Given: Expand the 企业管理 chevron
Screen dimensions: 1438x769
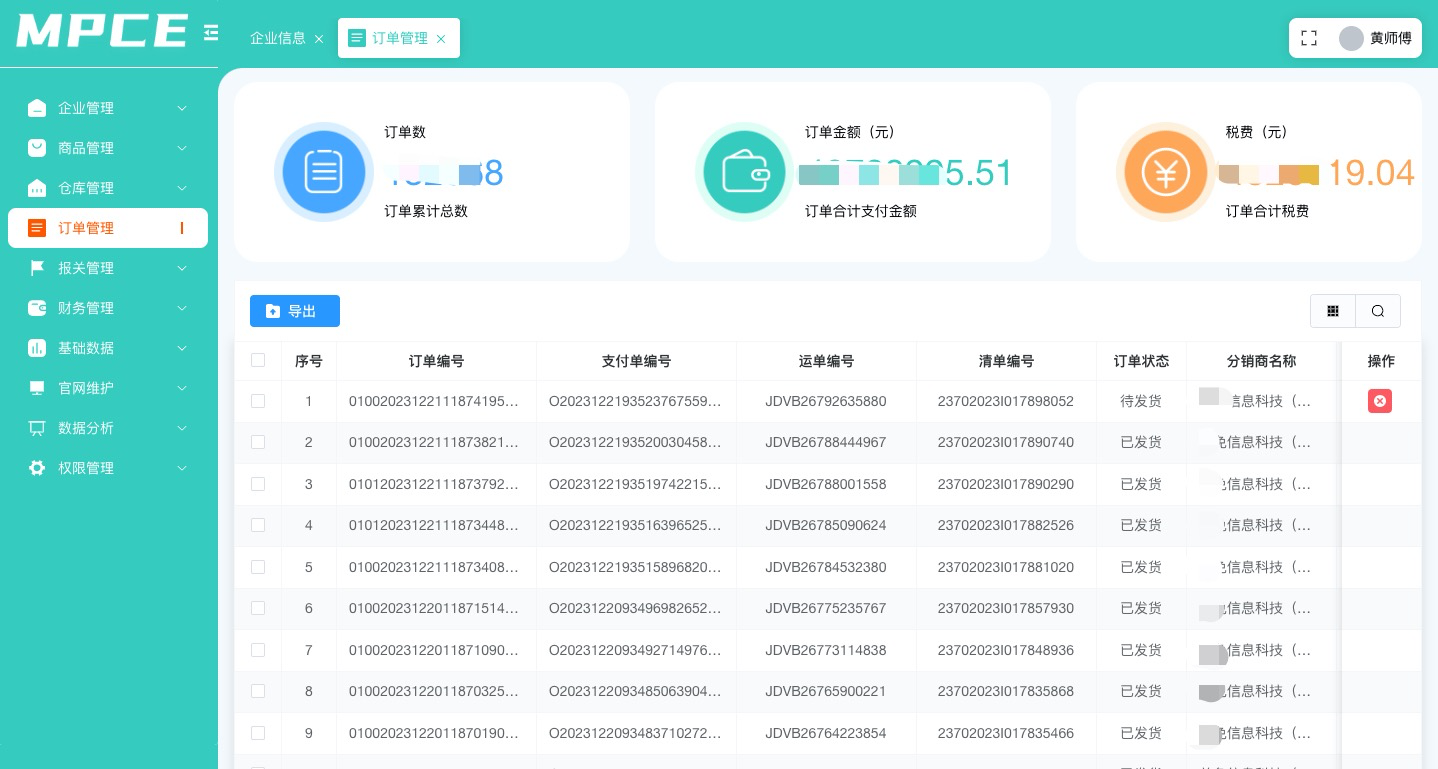Looking at the screenshot, I should [x=182, y=108].
